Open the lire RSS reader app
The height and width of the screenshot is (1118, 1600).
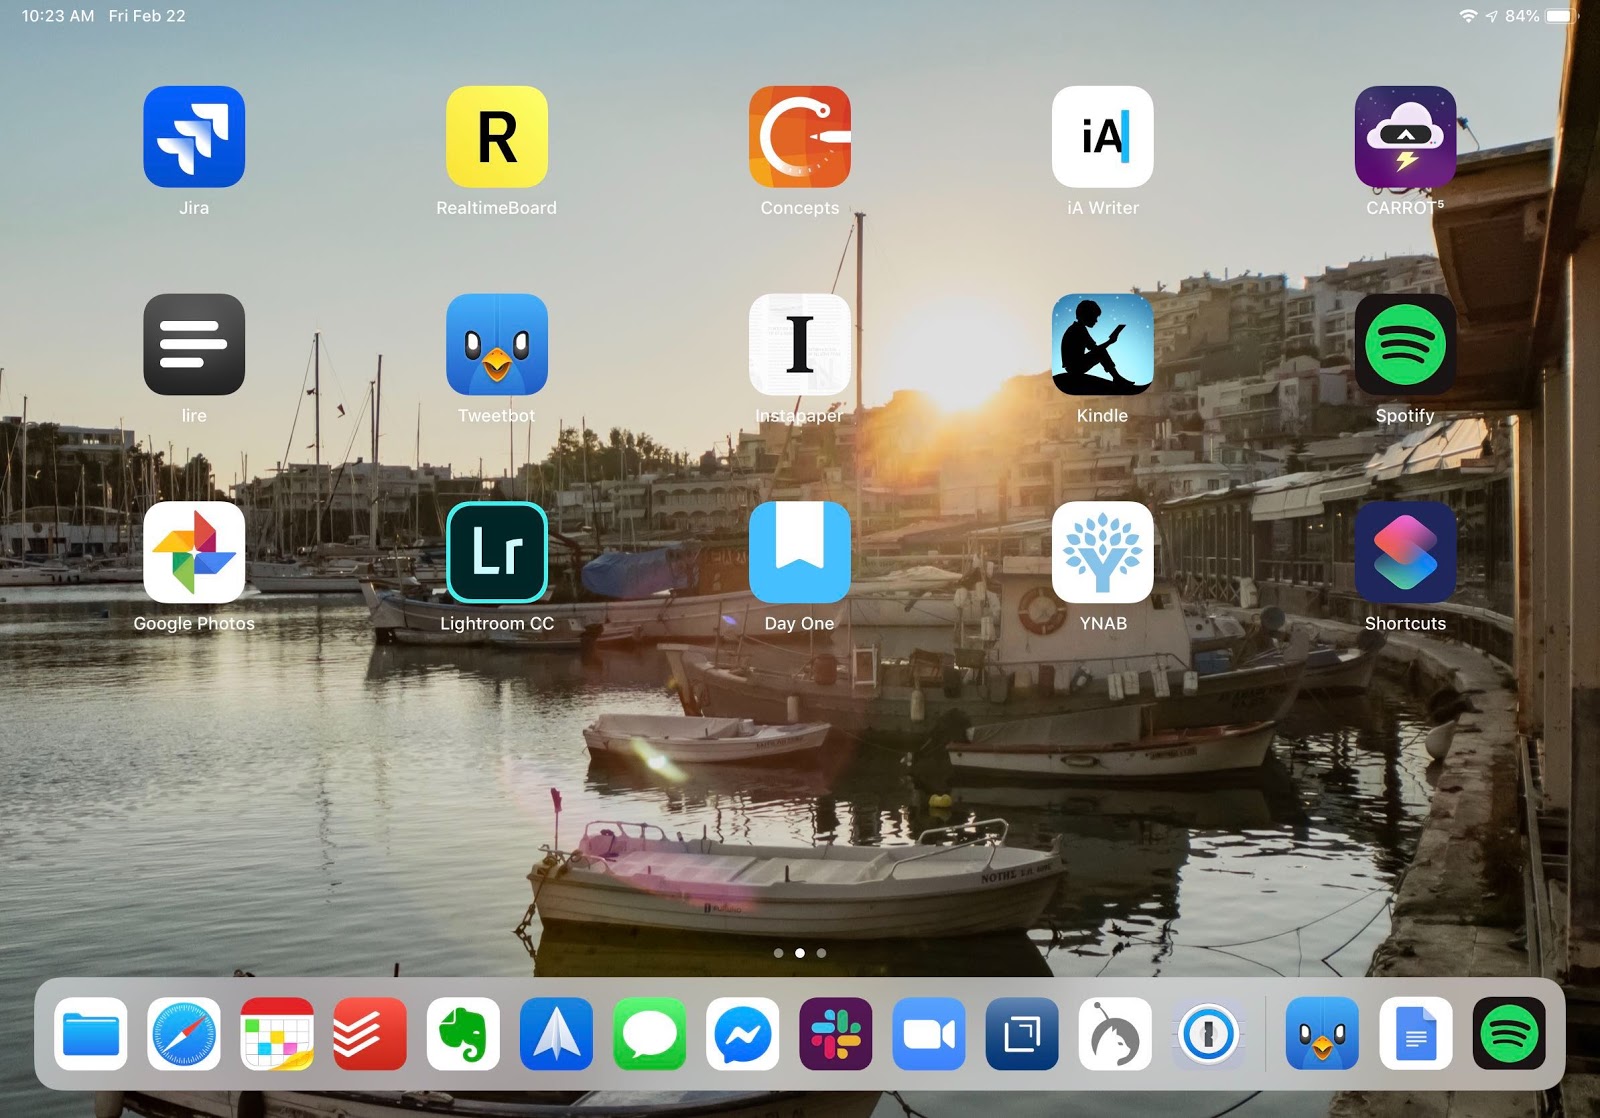click(194, 344)
